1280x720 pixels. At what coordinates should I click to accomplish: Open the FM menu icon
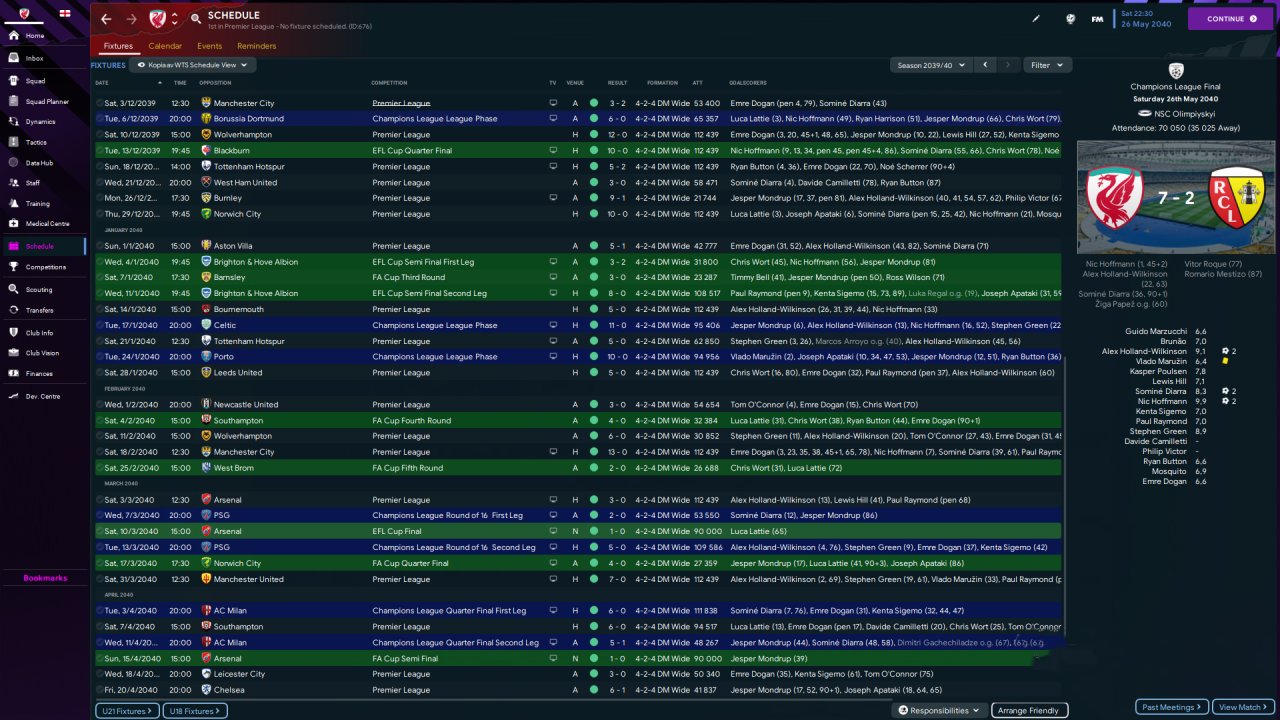[x=1097, y=18]
